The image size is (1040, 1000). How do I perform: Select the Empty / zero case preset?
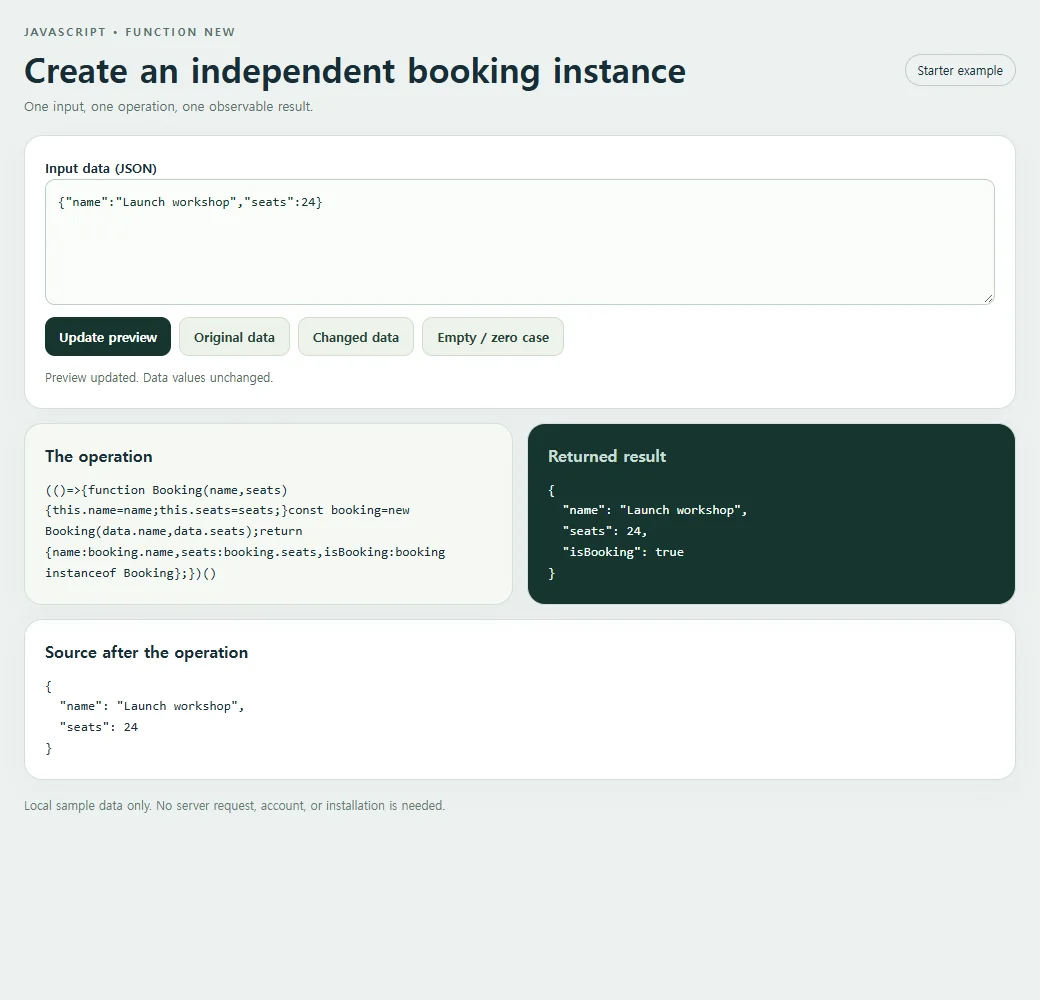493,337
